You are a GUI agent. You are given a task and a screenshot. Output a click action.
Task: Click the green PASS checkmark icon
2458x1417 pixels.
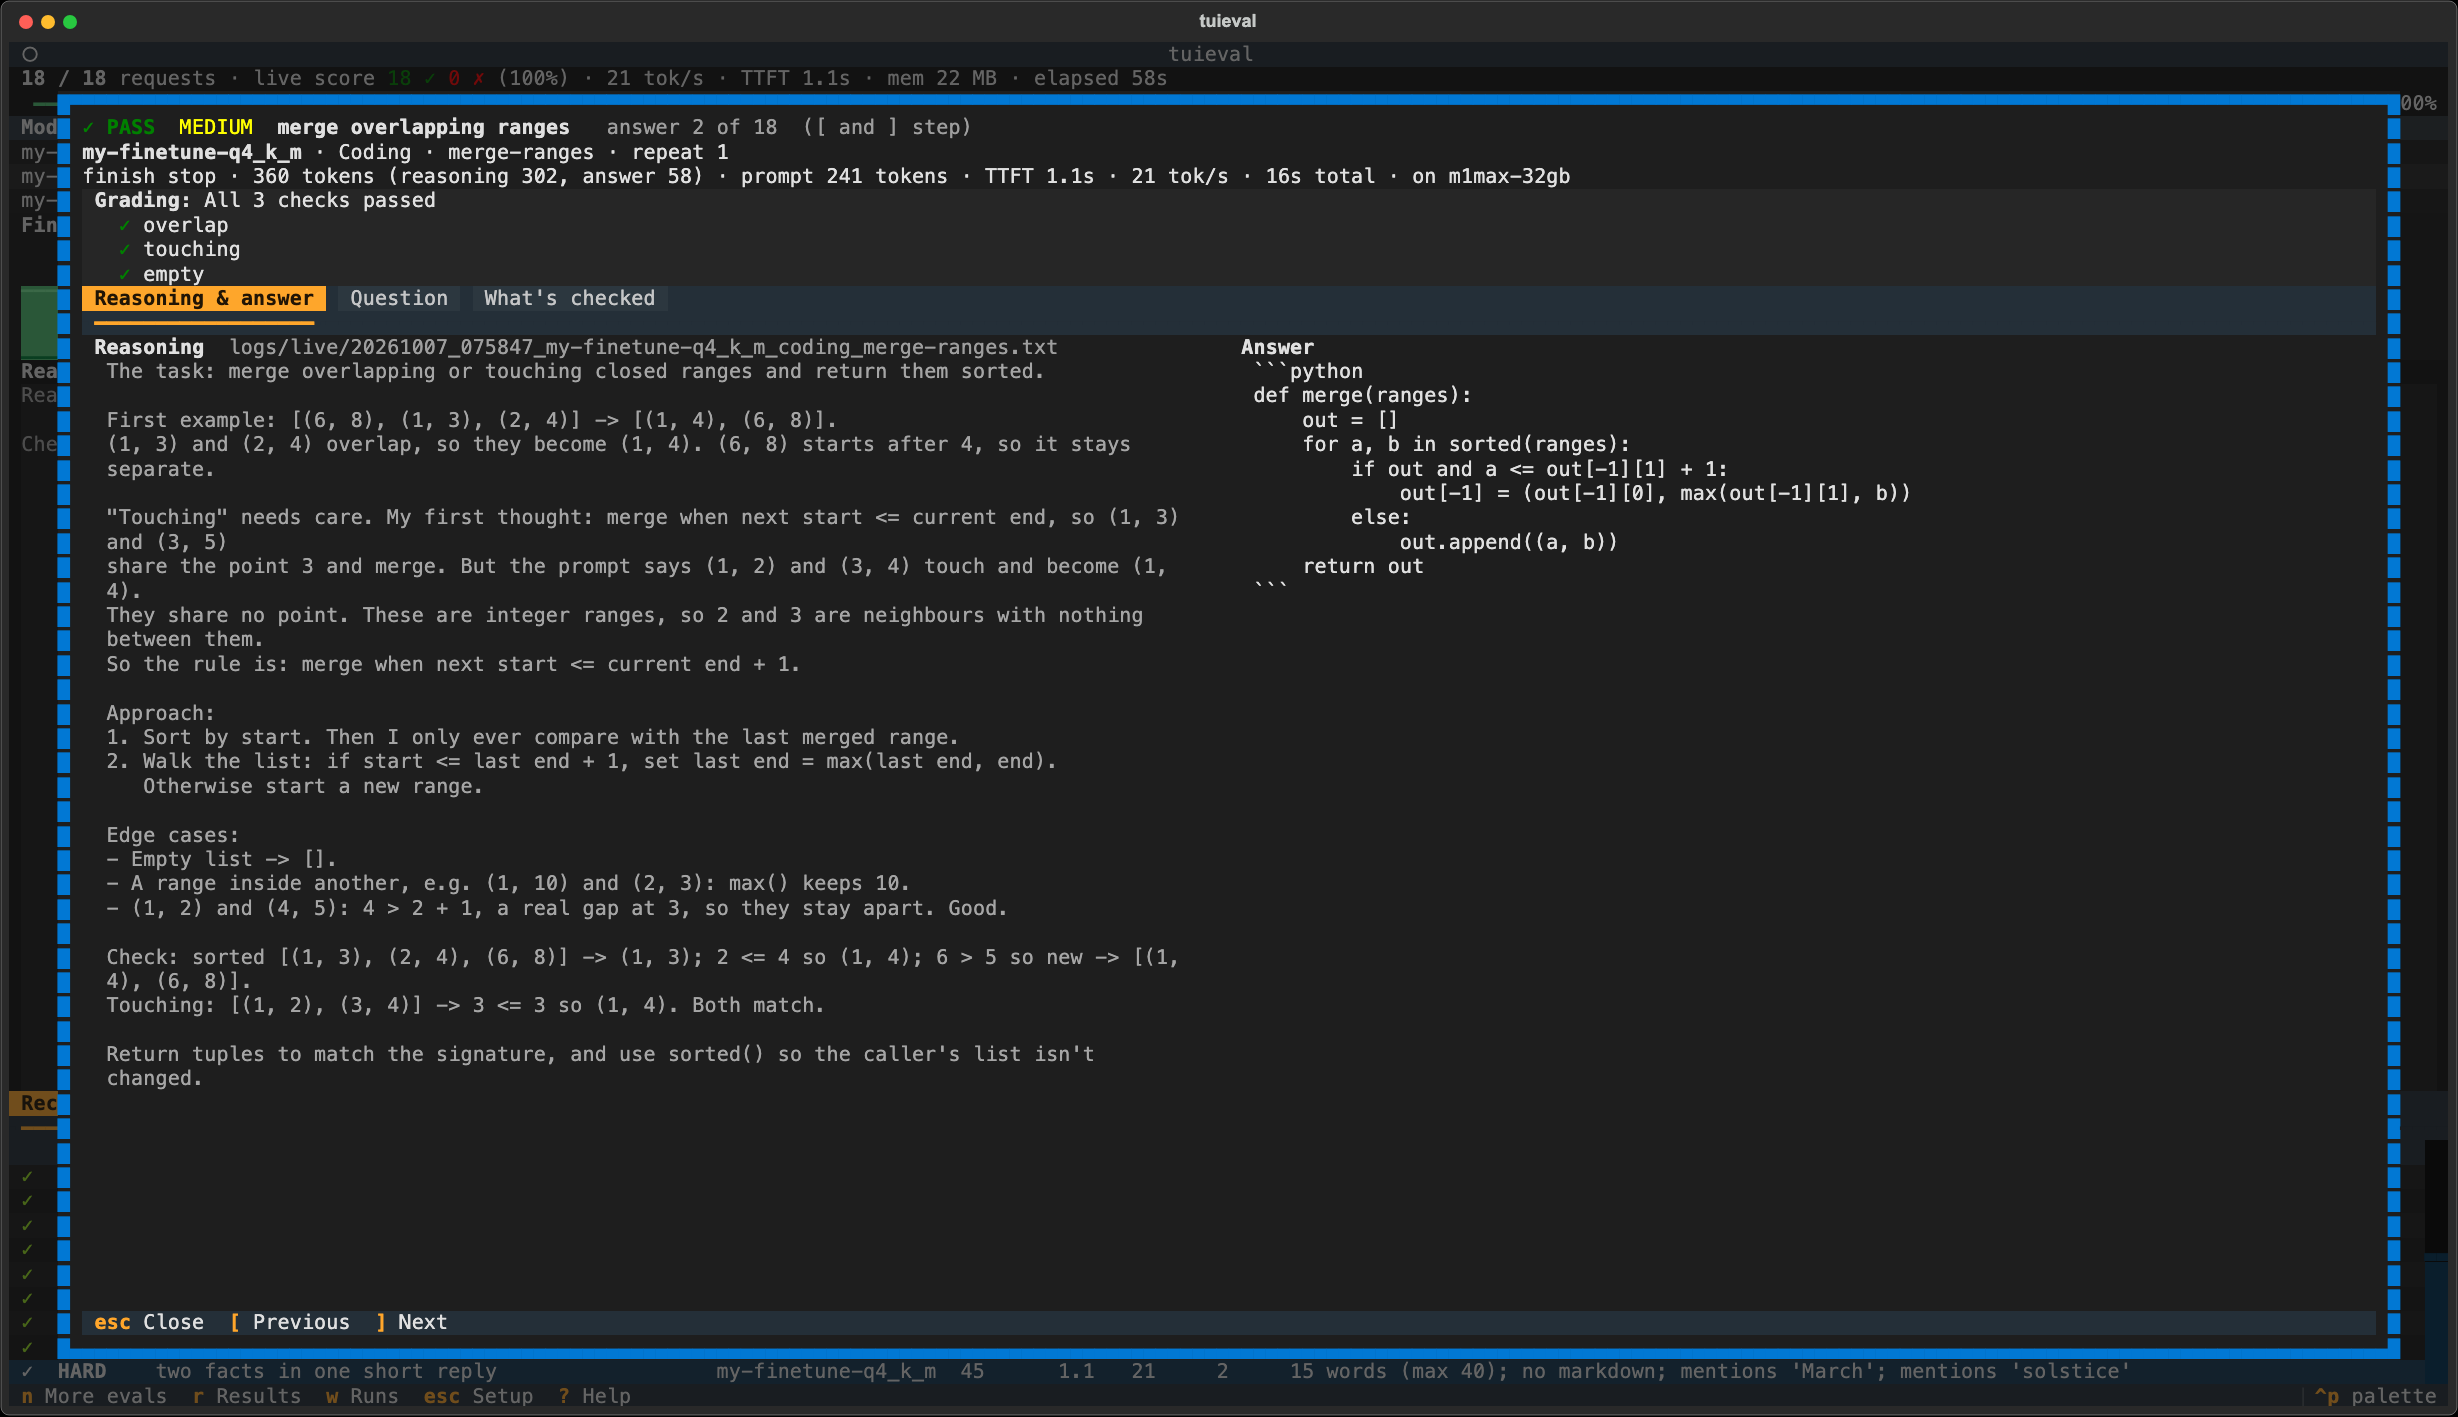click(88, 127)
